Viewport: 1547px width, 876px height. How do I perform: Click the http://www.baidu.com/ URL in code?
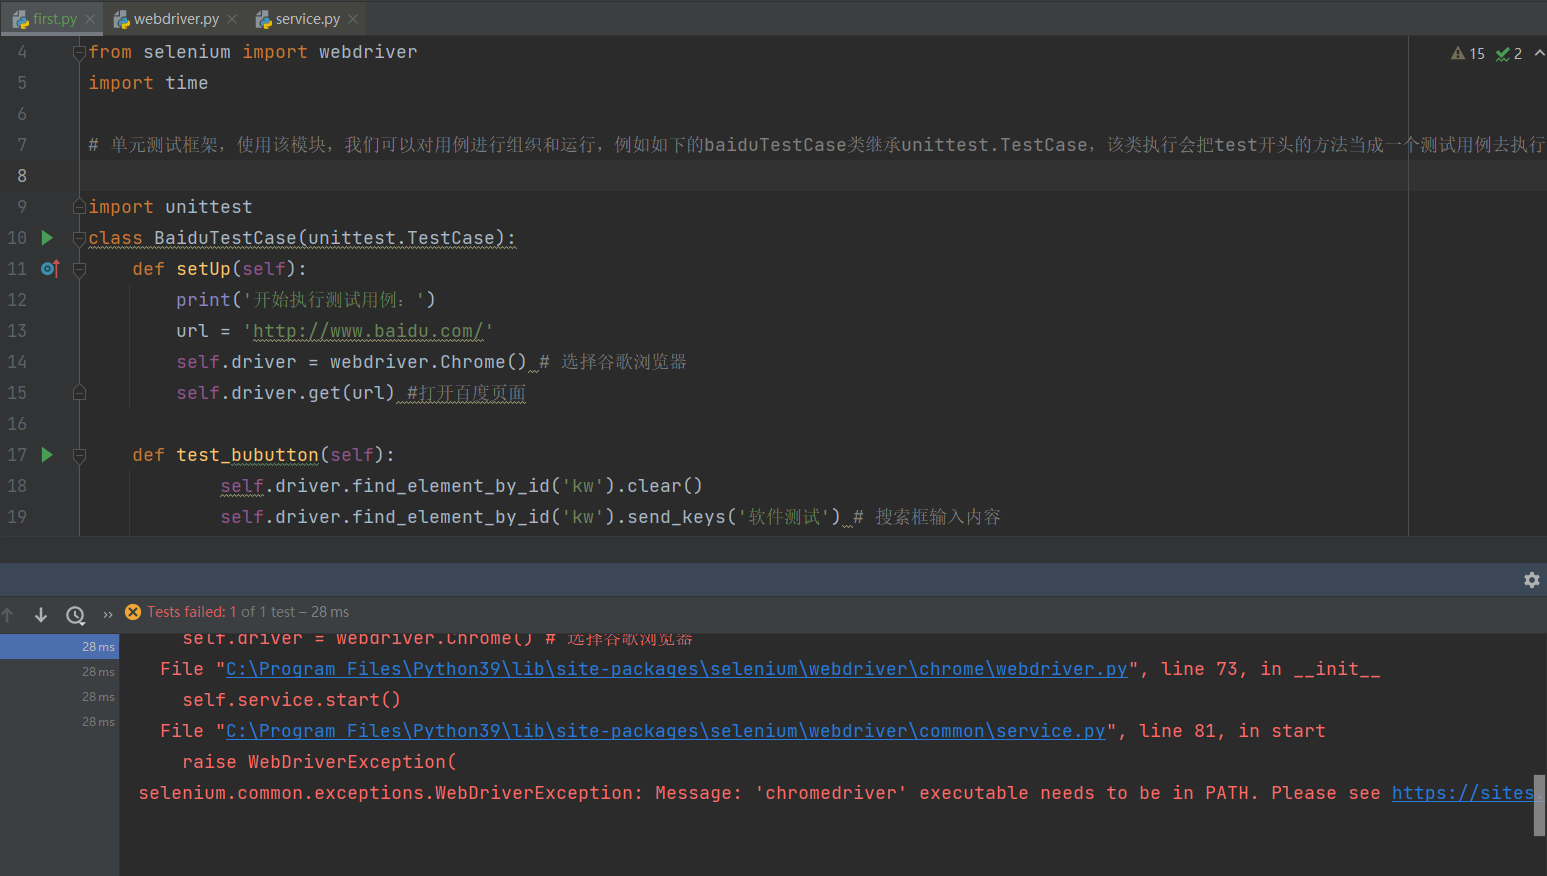click(368, 331)
